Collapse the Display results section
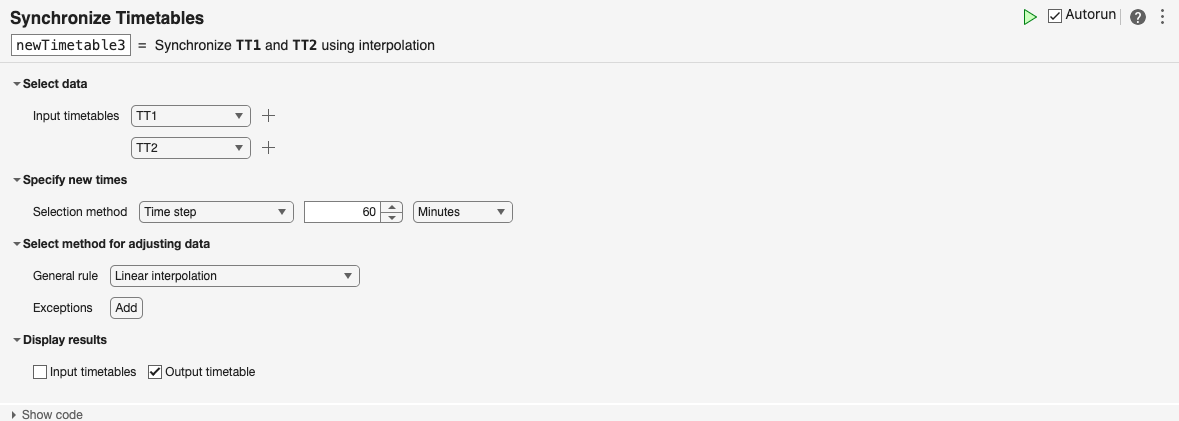Viewport: 1179px width, 421px height. (x=17, y=340)
